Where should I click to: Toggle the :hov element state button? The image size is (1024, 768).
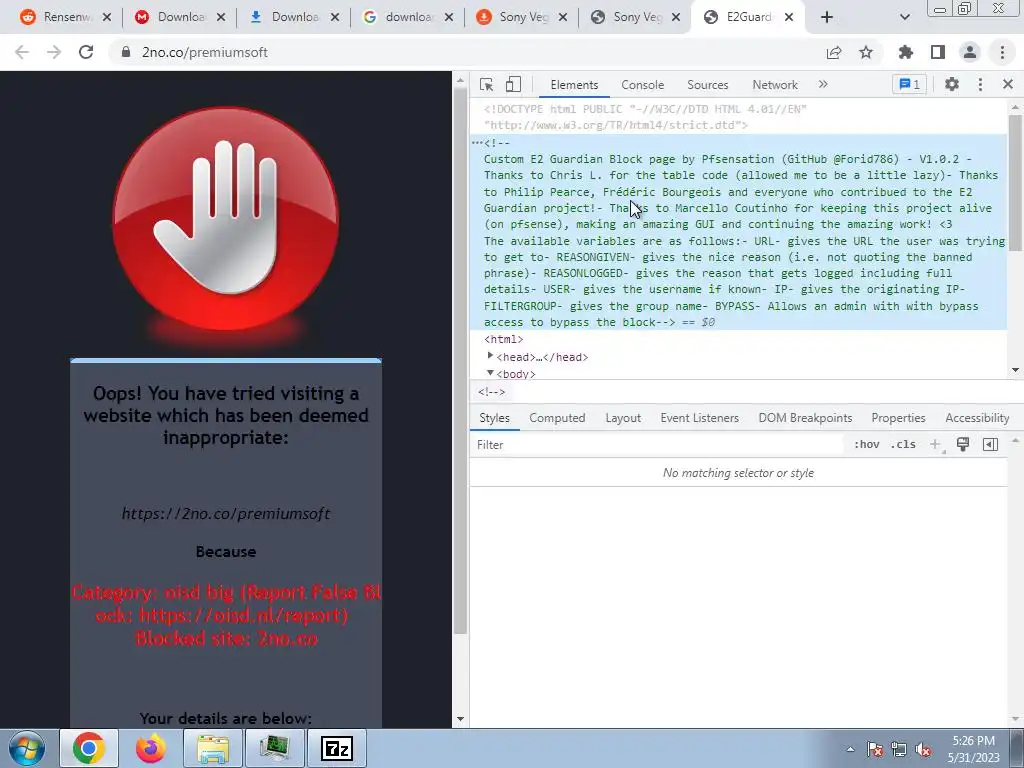pyautogui.click(x=866, y=445)
